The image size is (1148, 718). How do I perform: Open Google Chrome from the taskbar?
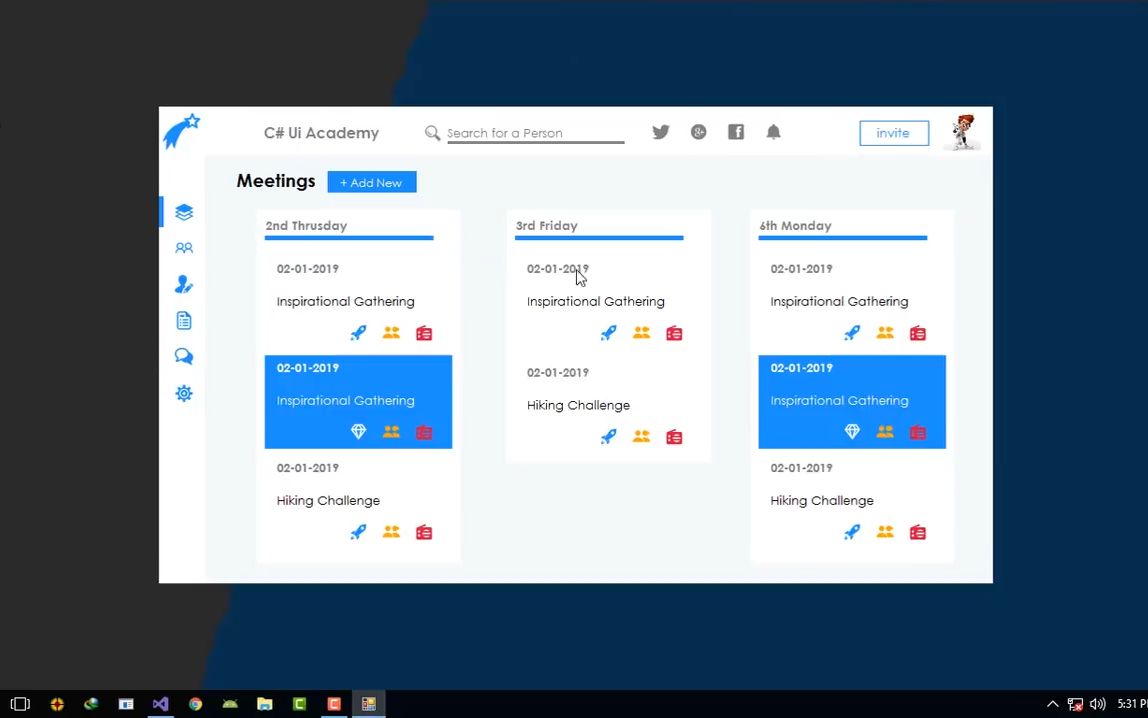[x=195, y=704]
